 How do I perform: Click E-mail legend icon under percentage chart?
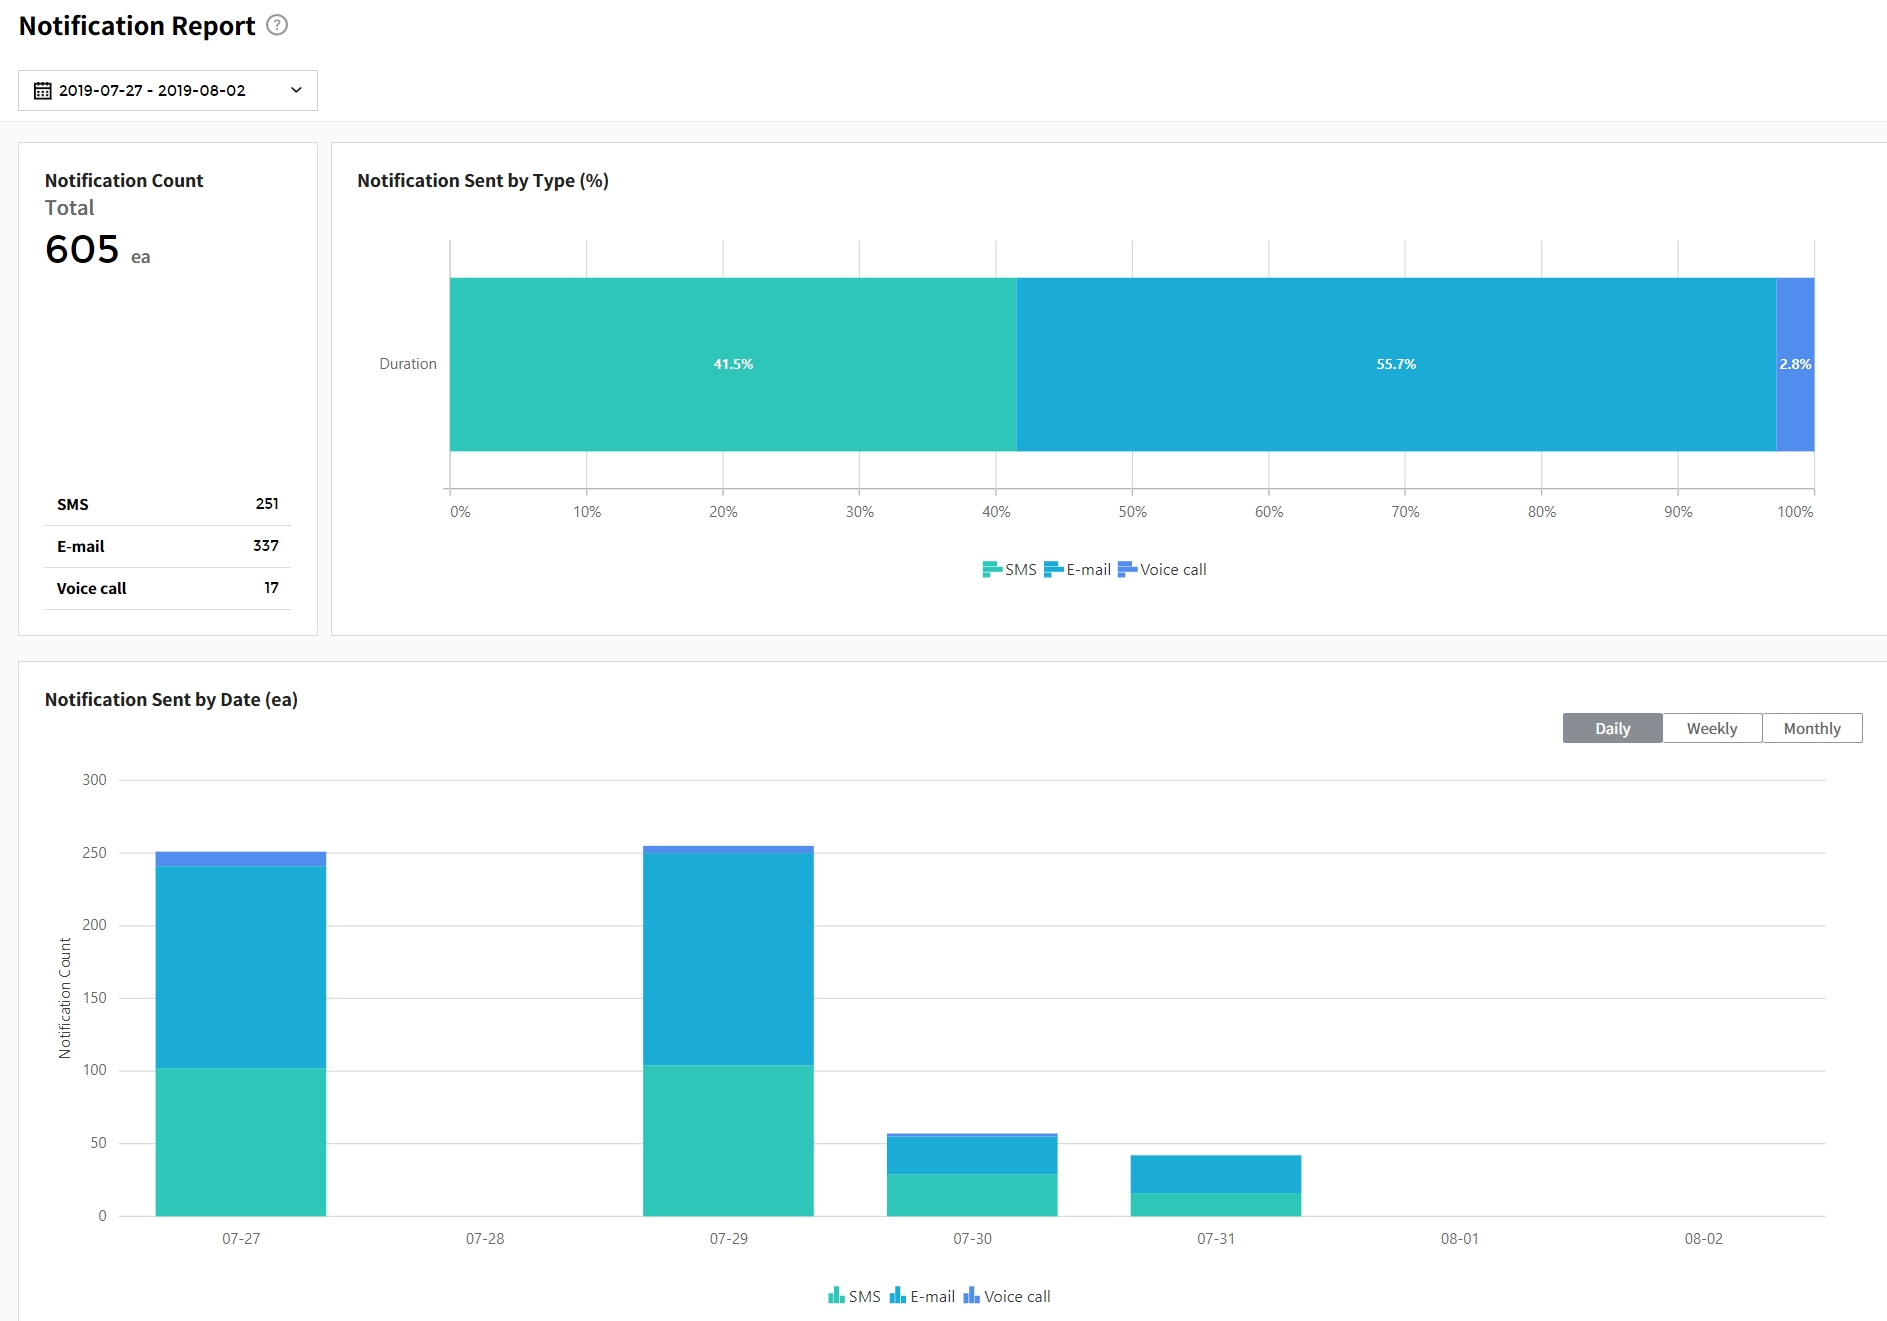[x=1053, y=569]
